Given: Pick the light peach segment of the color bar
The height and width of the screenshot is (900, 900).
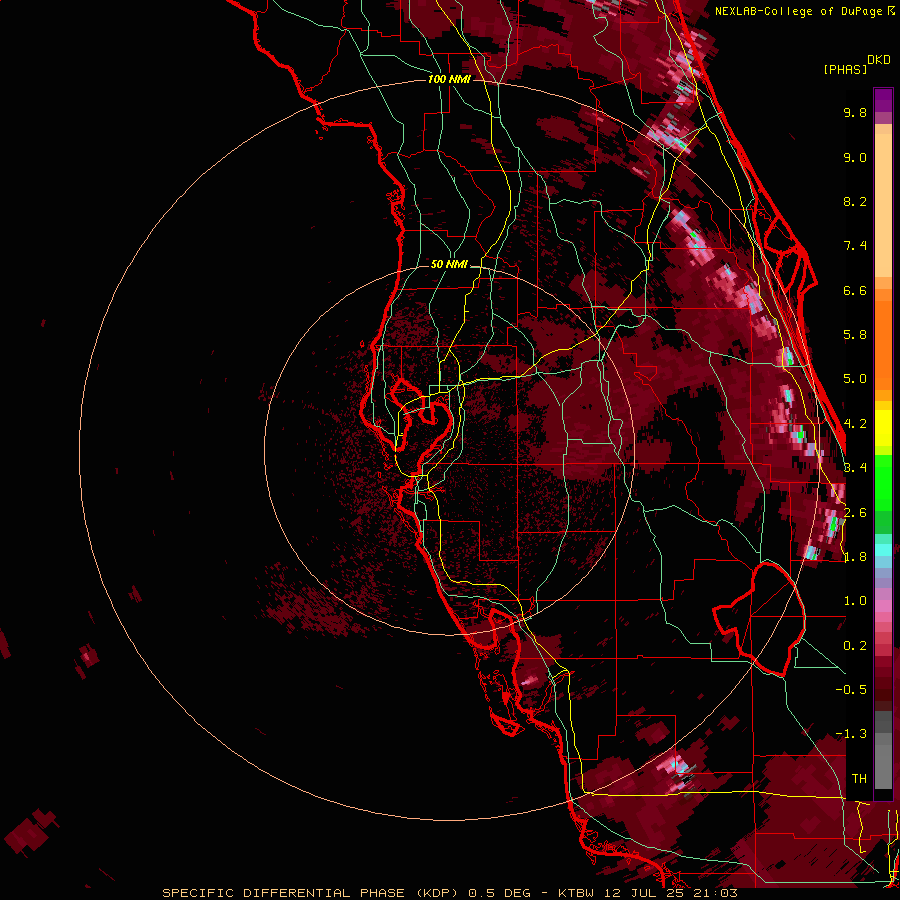Looking at the screenshot, I should click(883, 205).
